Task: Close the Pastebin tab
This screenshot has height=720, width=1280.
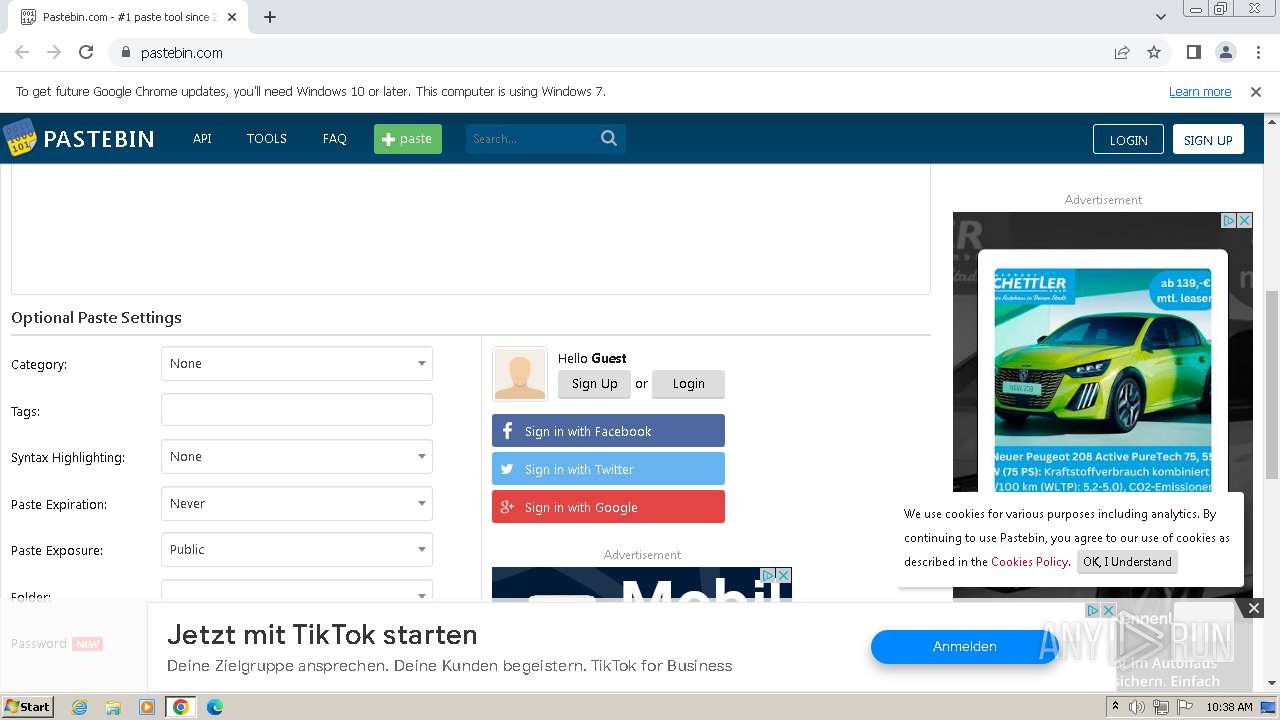Action: click(232, 17)
